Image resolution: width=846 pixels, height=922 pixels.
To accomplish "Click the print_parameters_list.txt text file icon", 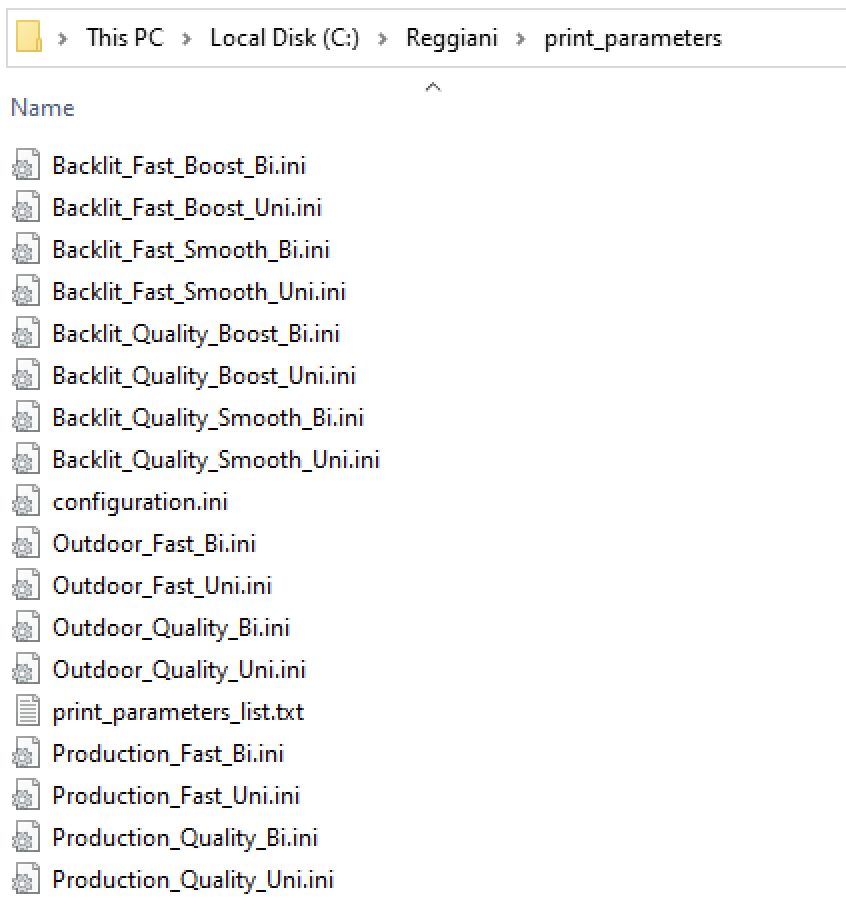I will [27, 711].
